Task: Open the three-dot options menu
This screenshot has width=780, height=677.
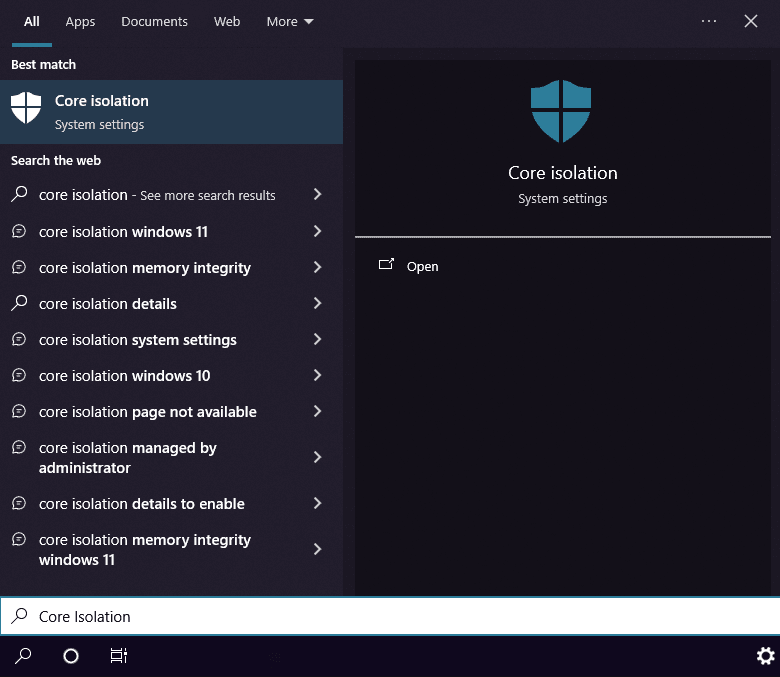Action: 708,21
